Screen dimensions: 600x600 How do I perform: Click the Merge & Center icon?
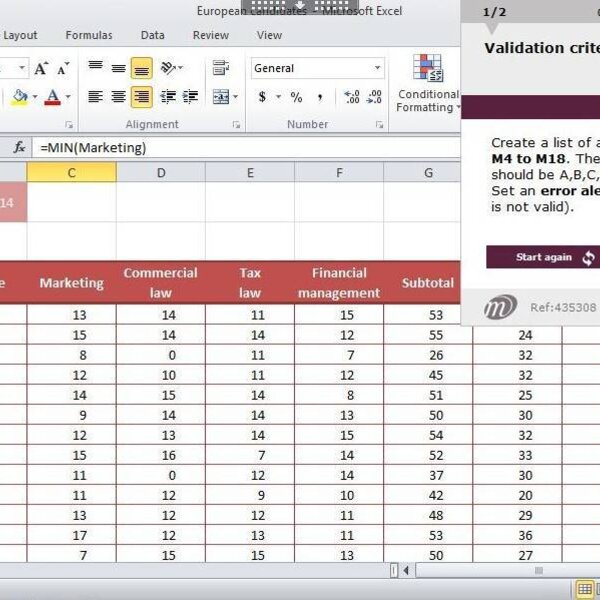click(221, 96)
